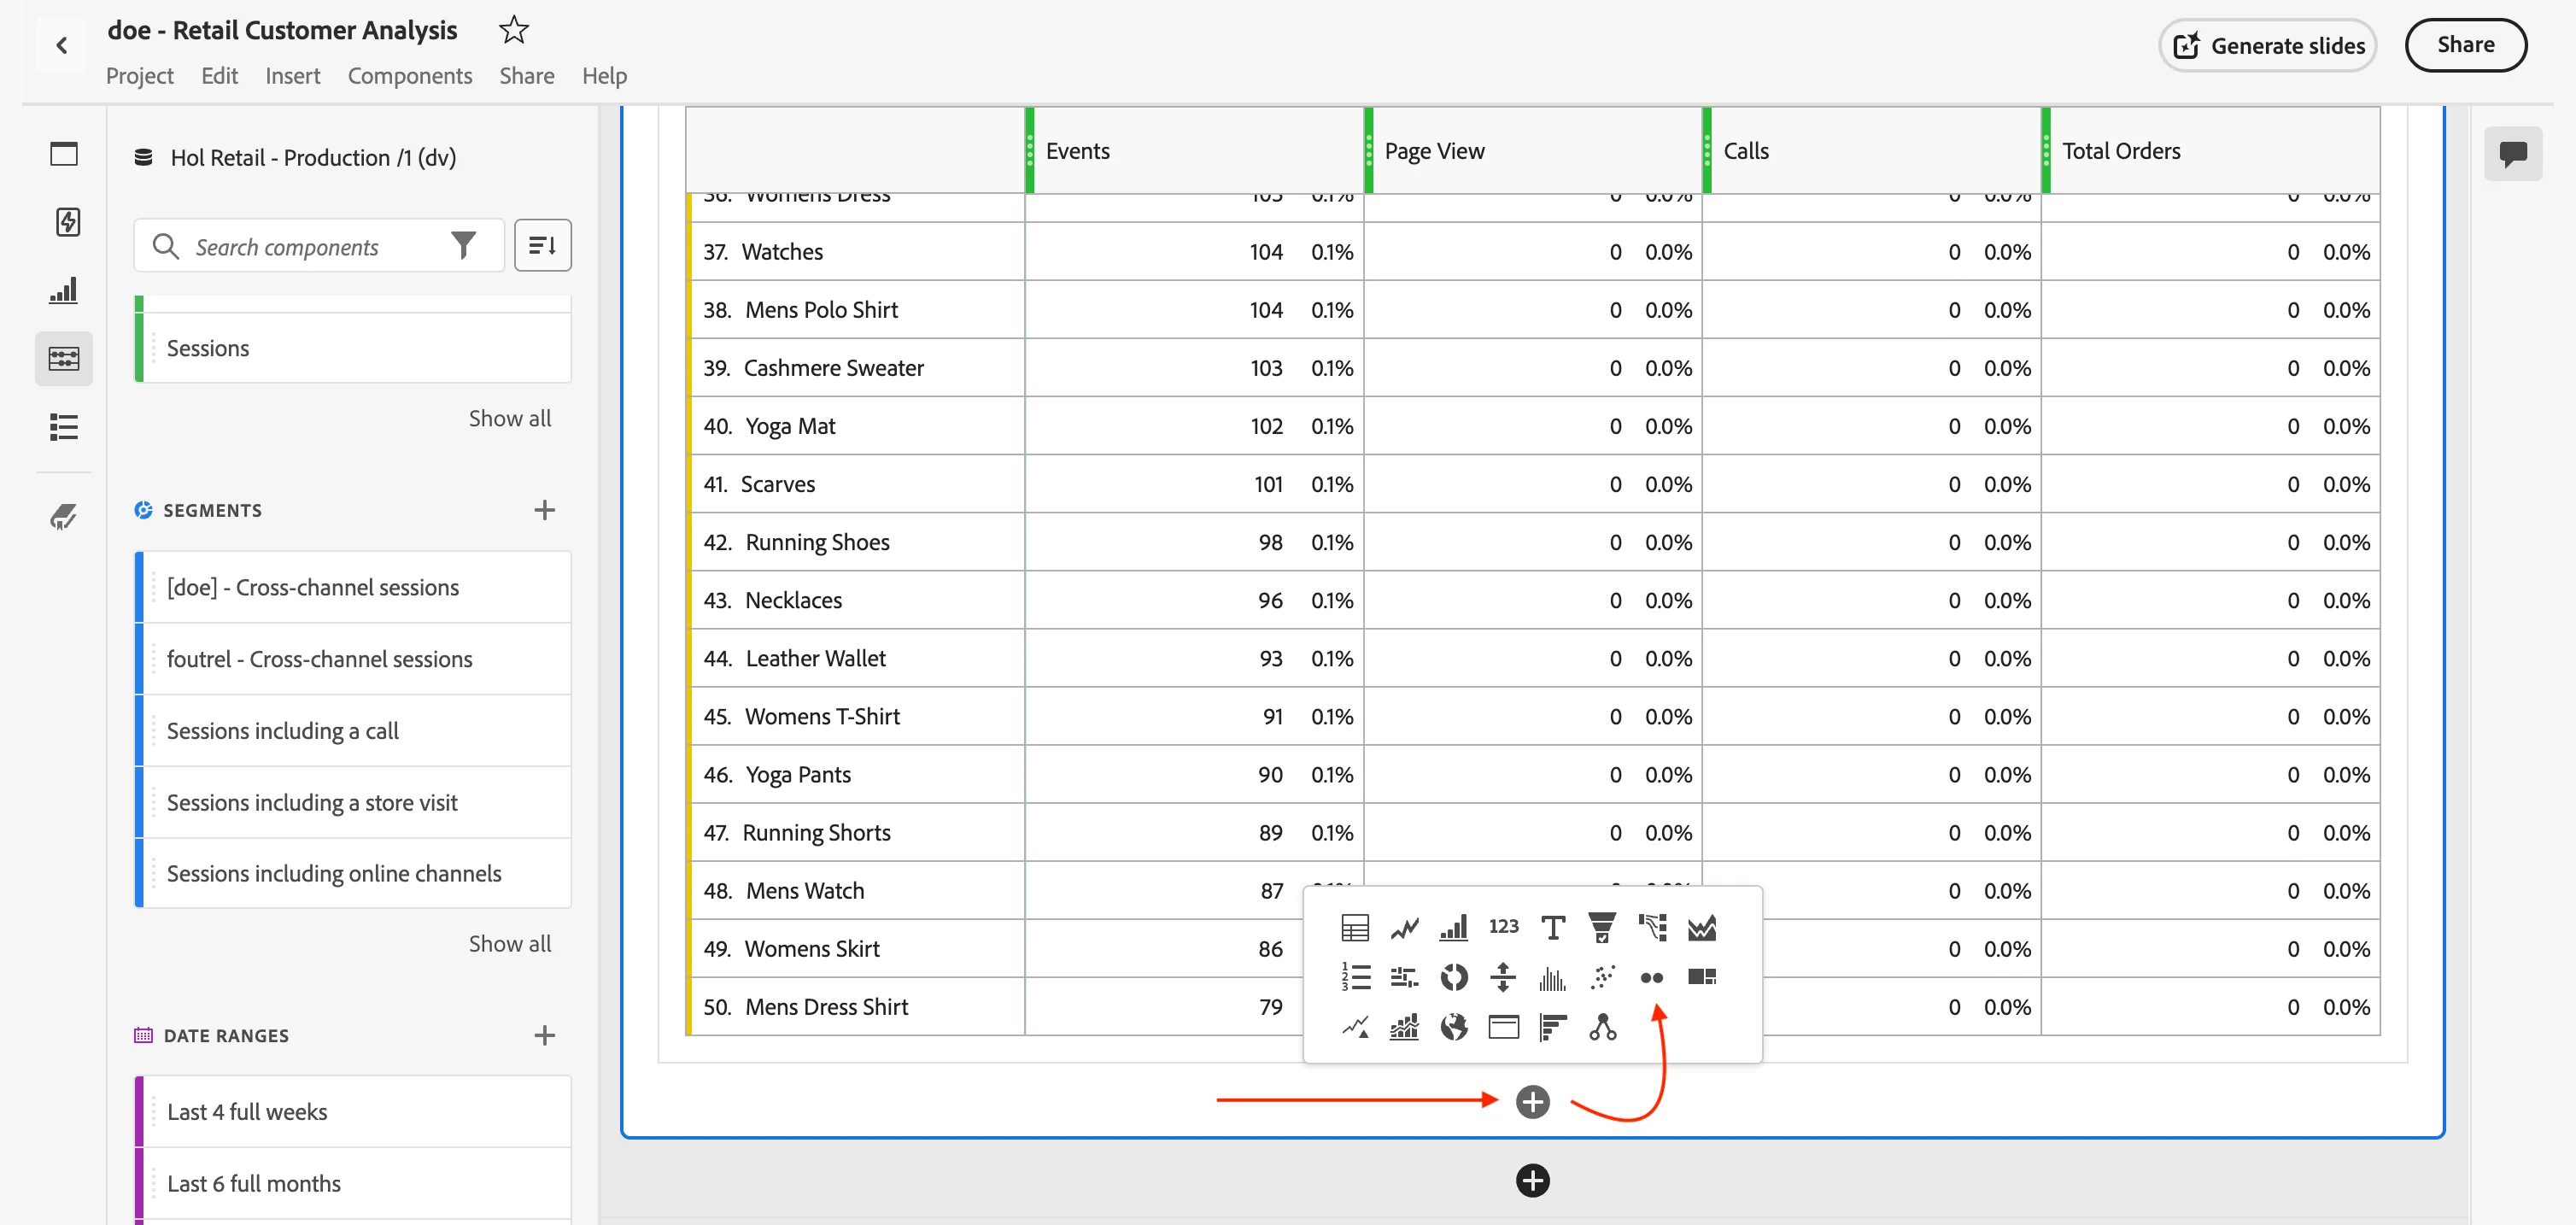This screenshot has width=2576, height=1225.
Task: Pick the Histogram visualization icon
Action: point(1553,977)
